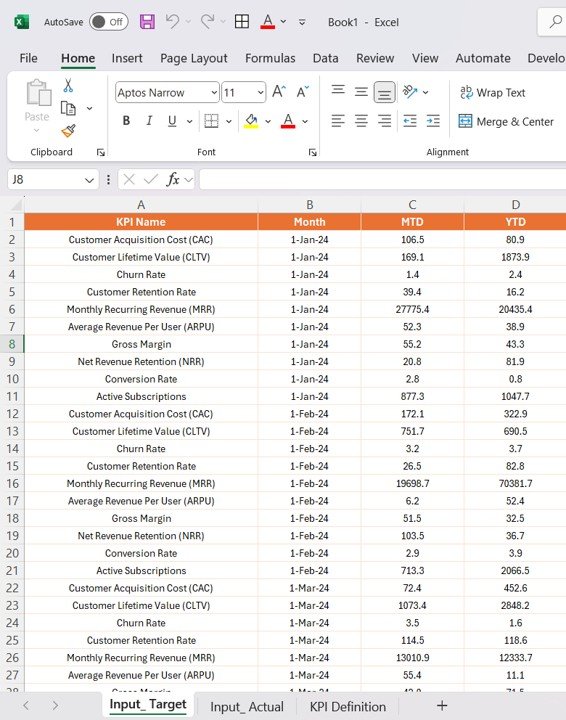Image resolution: width=566 pixels, height=720 pixels.
Task: Click the Search magnifier icon
Action: [556, 21]
